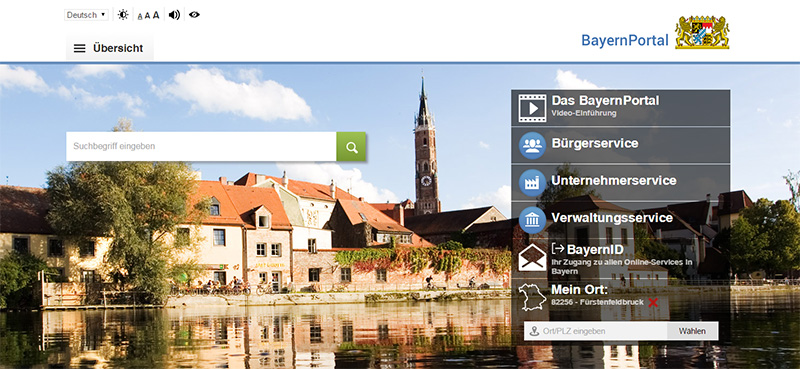
Task: Click the Bavarian coat of arms
Action: 702,32
